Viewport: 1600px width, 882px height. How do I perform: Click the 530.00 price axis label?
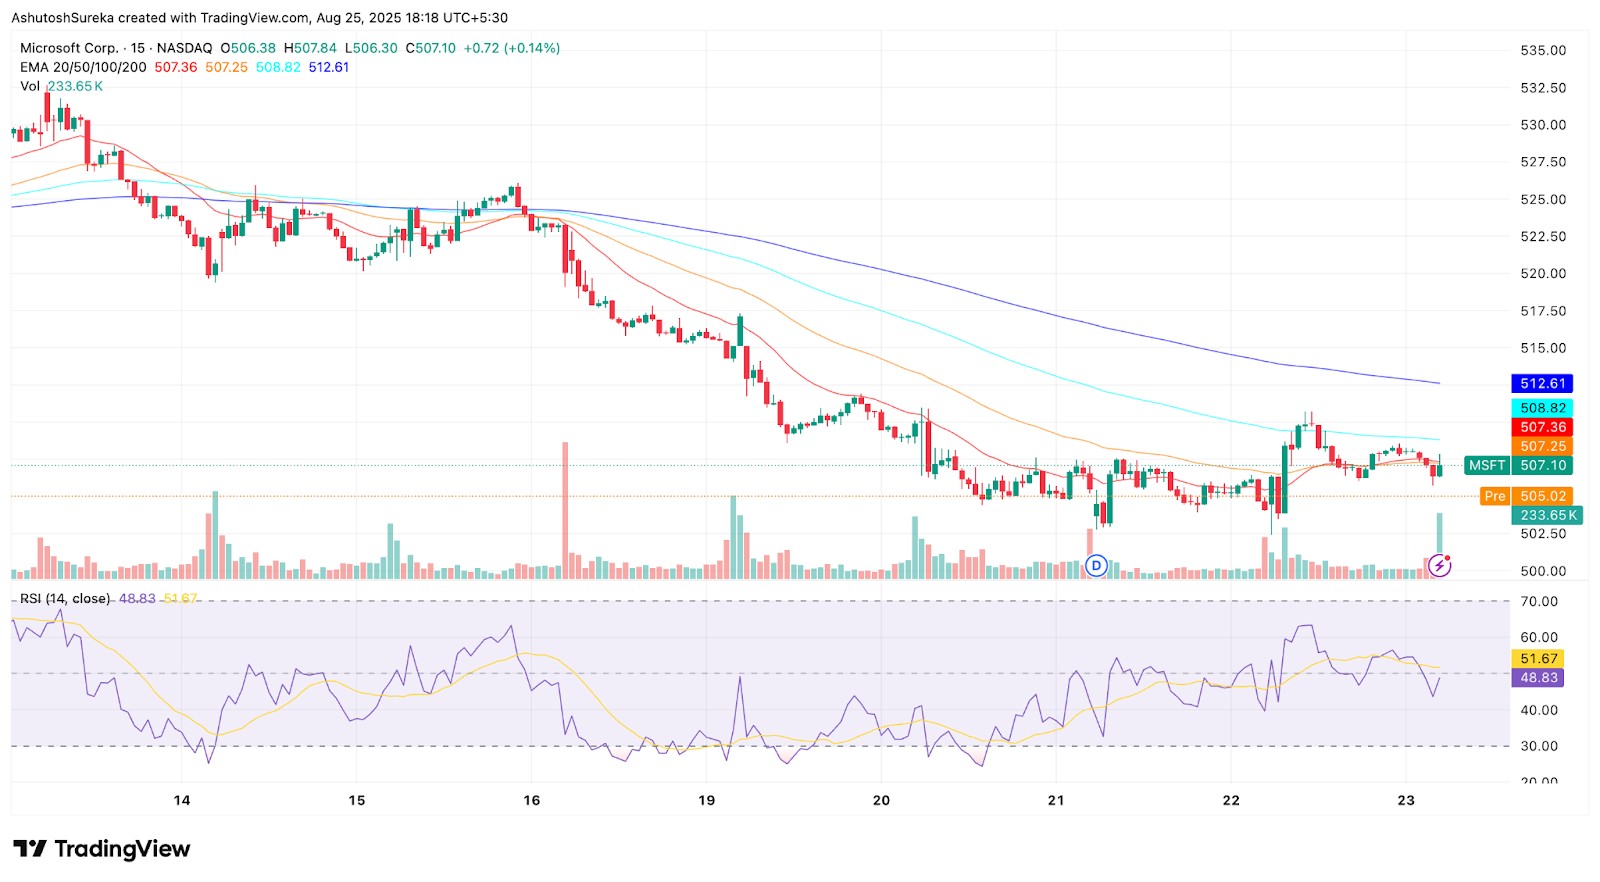pos(1543,125)
